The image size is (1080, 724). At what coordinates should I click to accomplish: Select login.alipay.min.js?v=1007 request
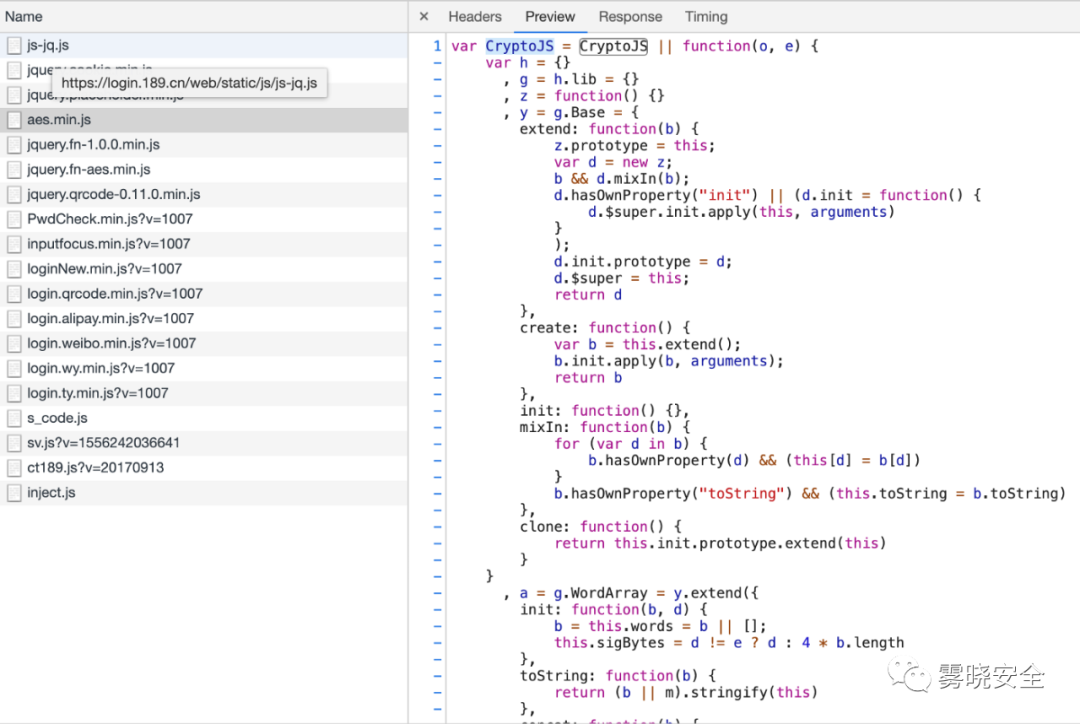coord(110,319)
